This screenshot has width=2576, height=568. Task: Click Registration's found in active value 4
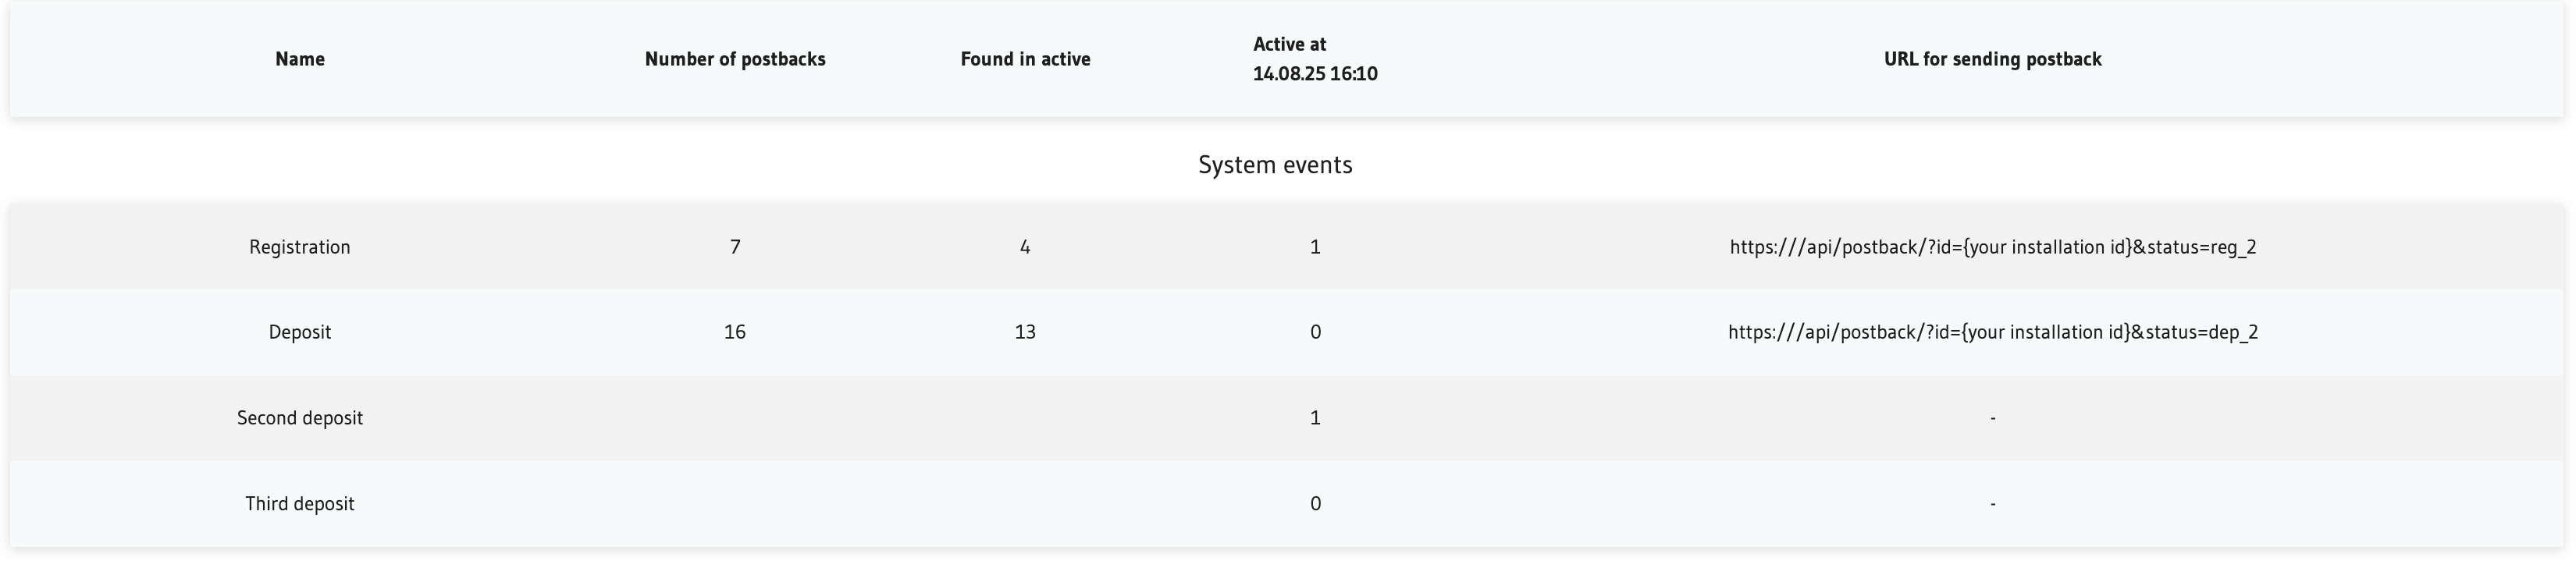(1025, 247)
